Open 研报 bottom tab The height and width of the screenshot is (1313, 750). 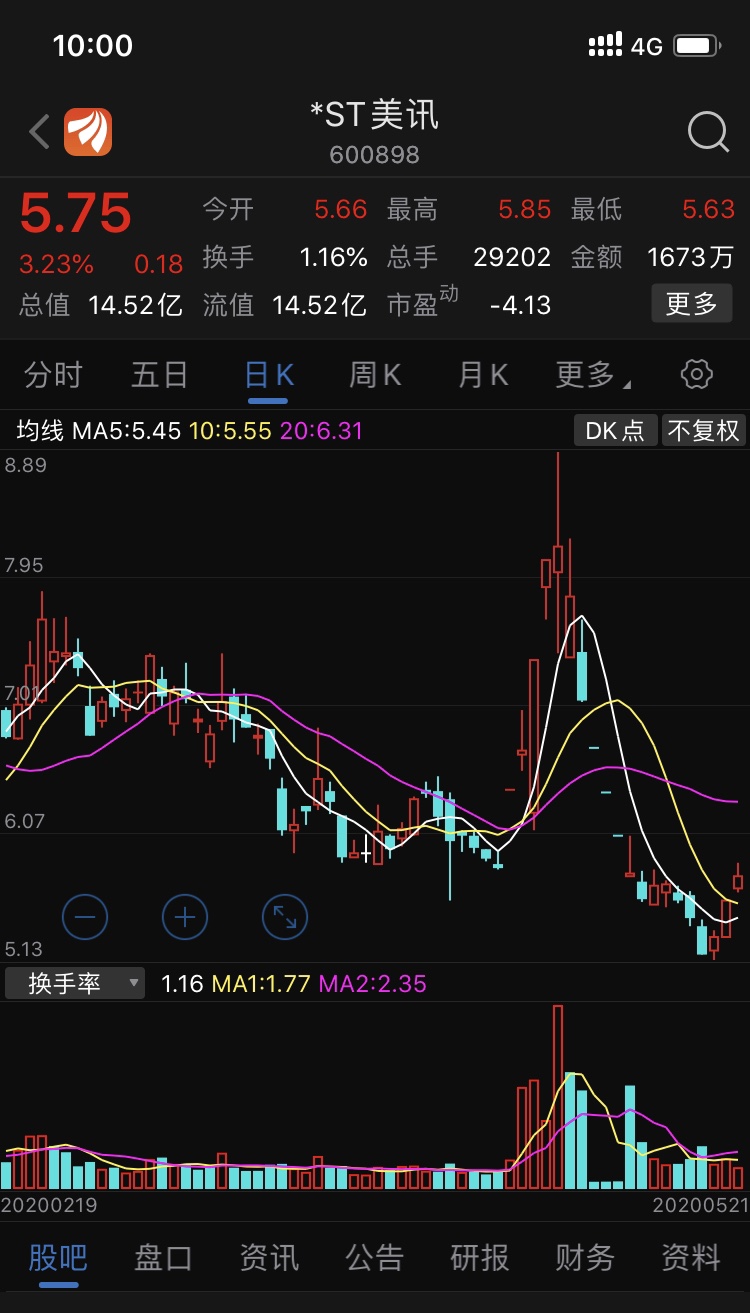point(480,1257)
